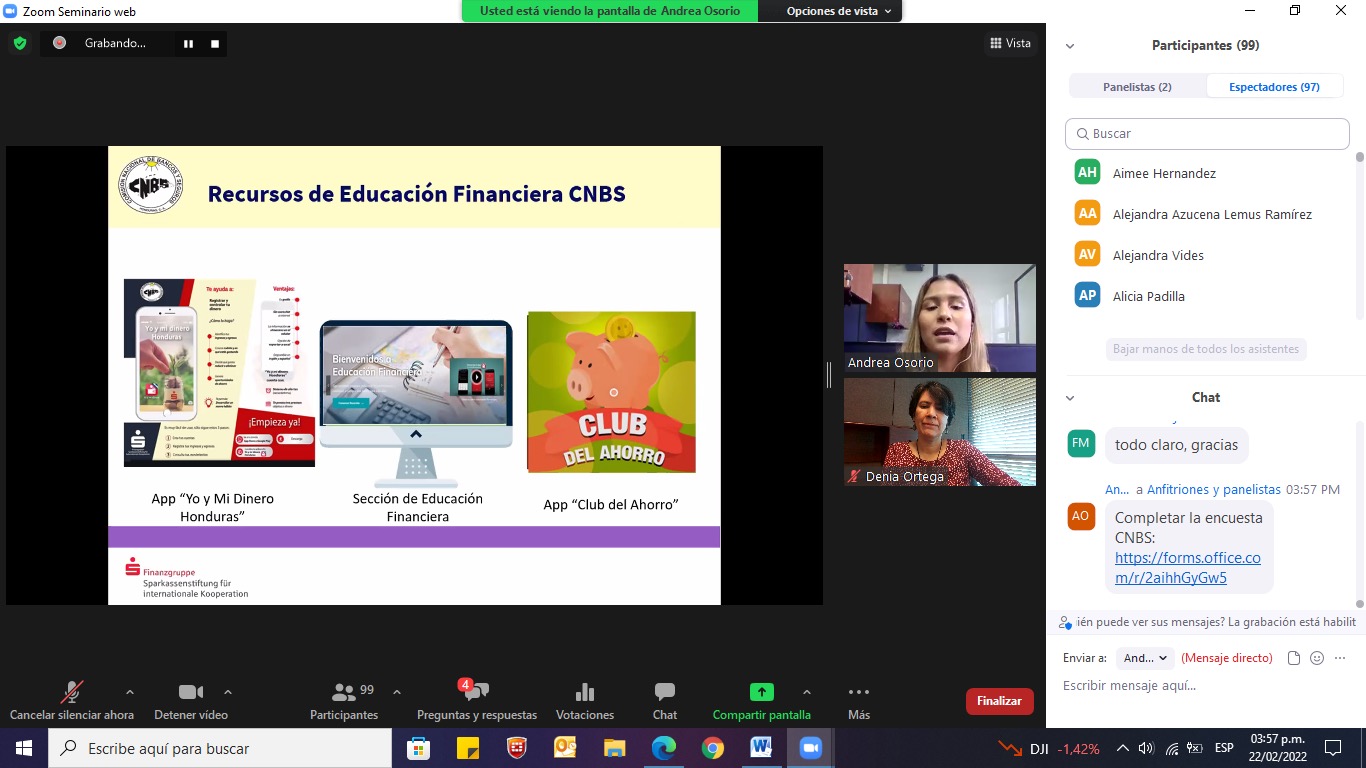The image size is (1366, 768).
Task: Click the participants list scrollbar
Action: click(1359, 236)
